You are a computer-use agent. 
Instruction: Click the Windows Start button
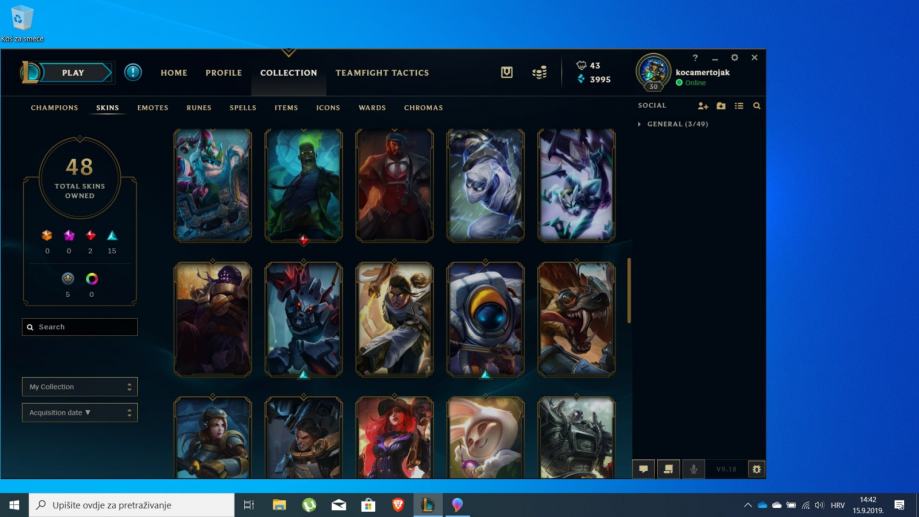[14, 505]
